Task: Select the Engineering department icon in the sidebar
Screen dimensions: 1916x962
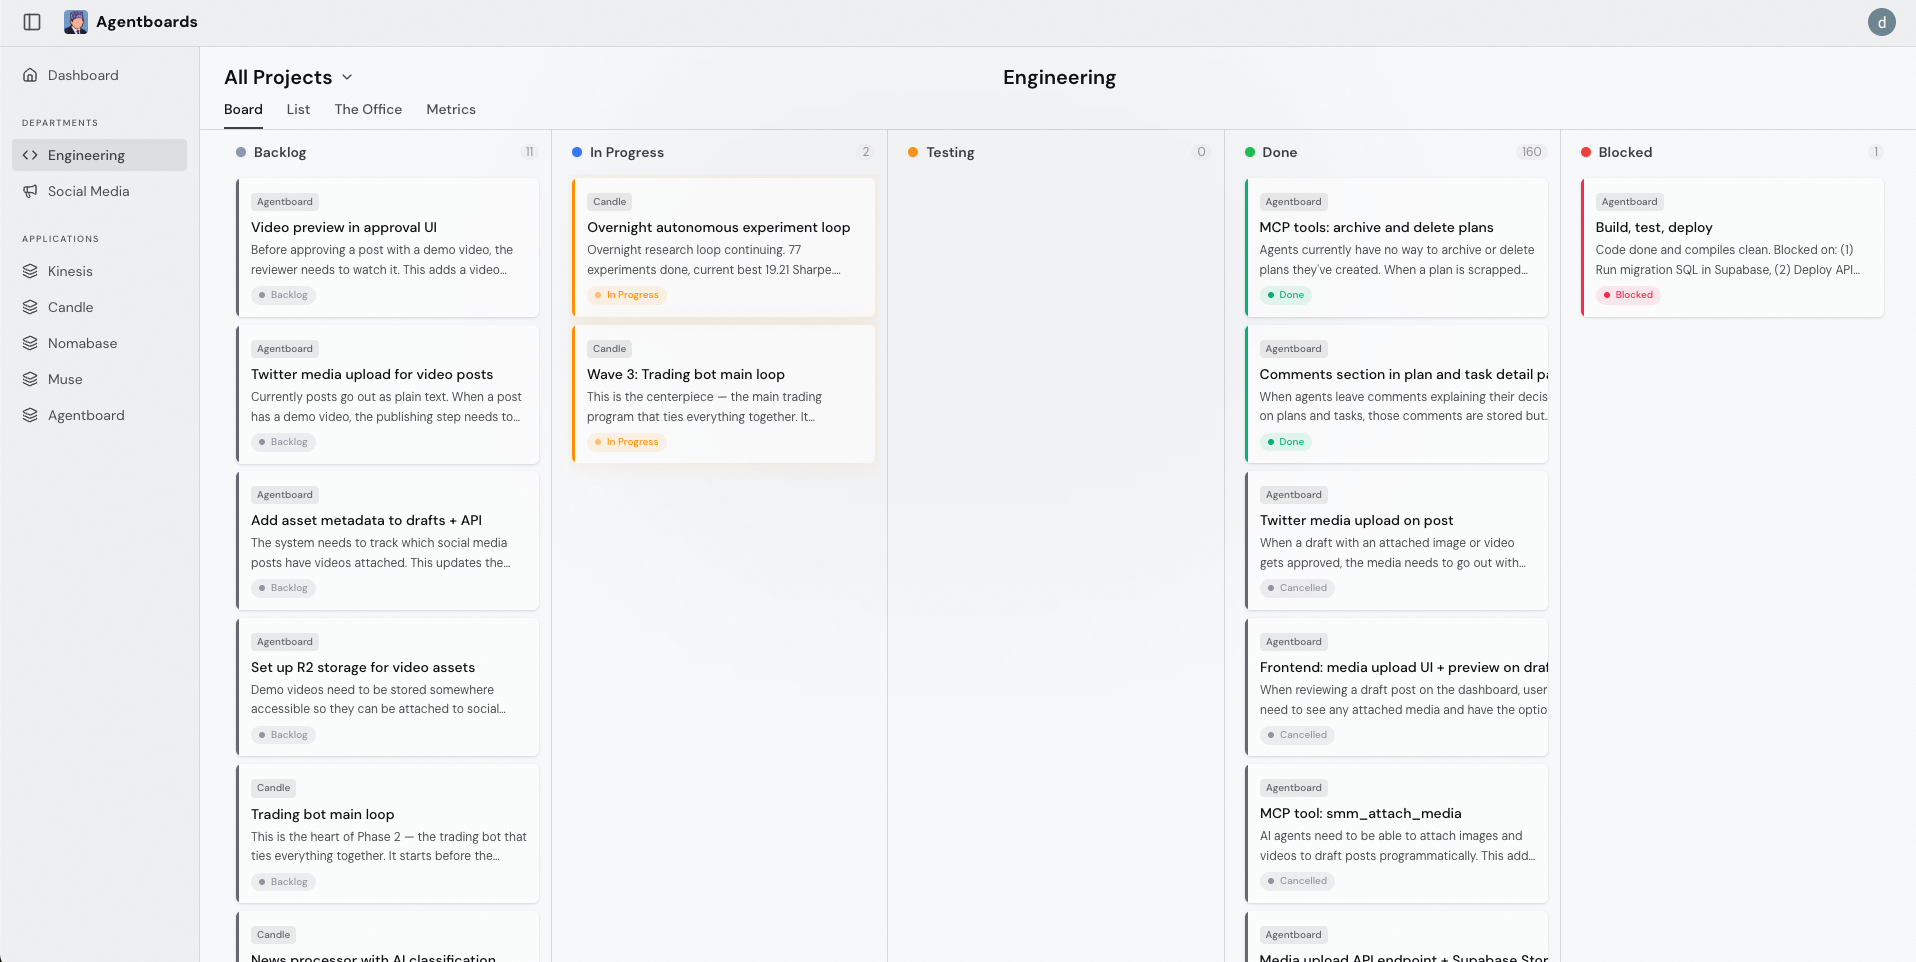Action: [29, 155]
